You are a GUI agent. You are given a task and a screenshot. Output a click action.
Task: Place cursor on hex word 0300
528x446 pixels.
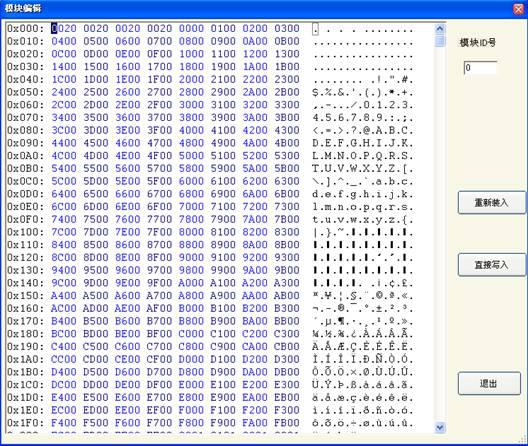tap(287, 29)
